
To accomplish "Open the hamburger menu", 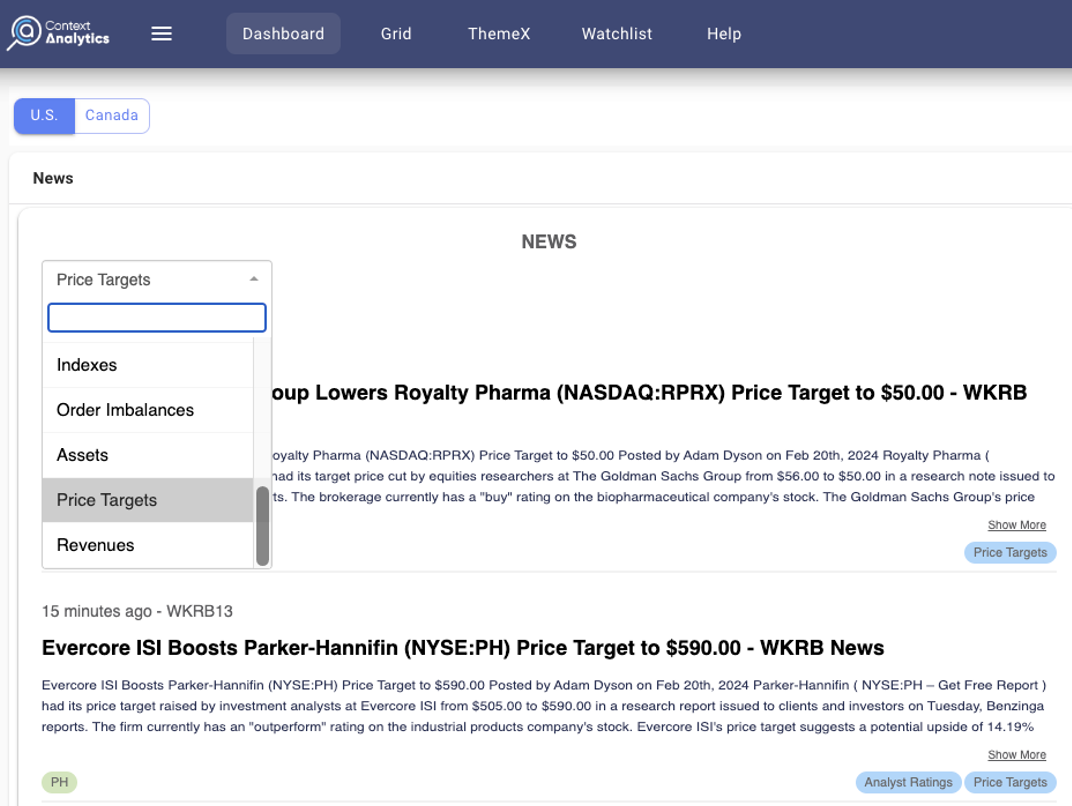I will pyautogui.click(x=161, y=34).
